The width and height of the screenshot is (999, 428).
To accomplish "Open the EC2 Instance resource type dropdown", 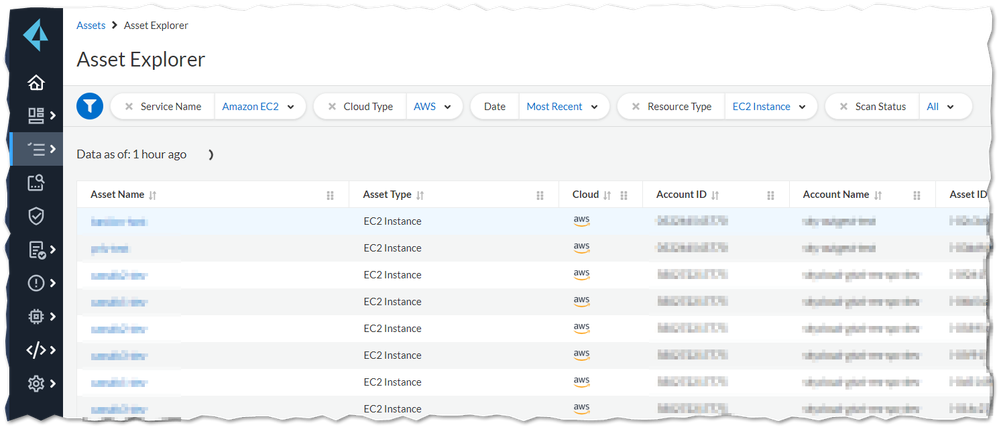I will 769,106.
